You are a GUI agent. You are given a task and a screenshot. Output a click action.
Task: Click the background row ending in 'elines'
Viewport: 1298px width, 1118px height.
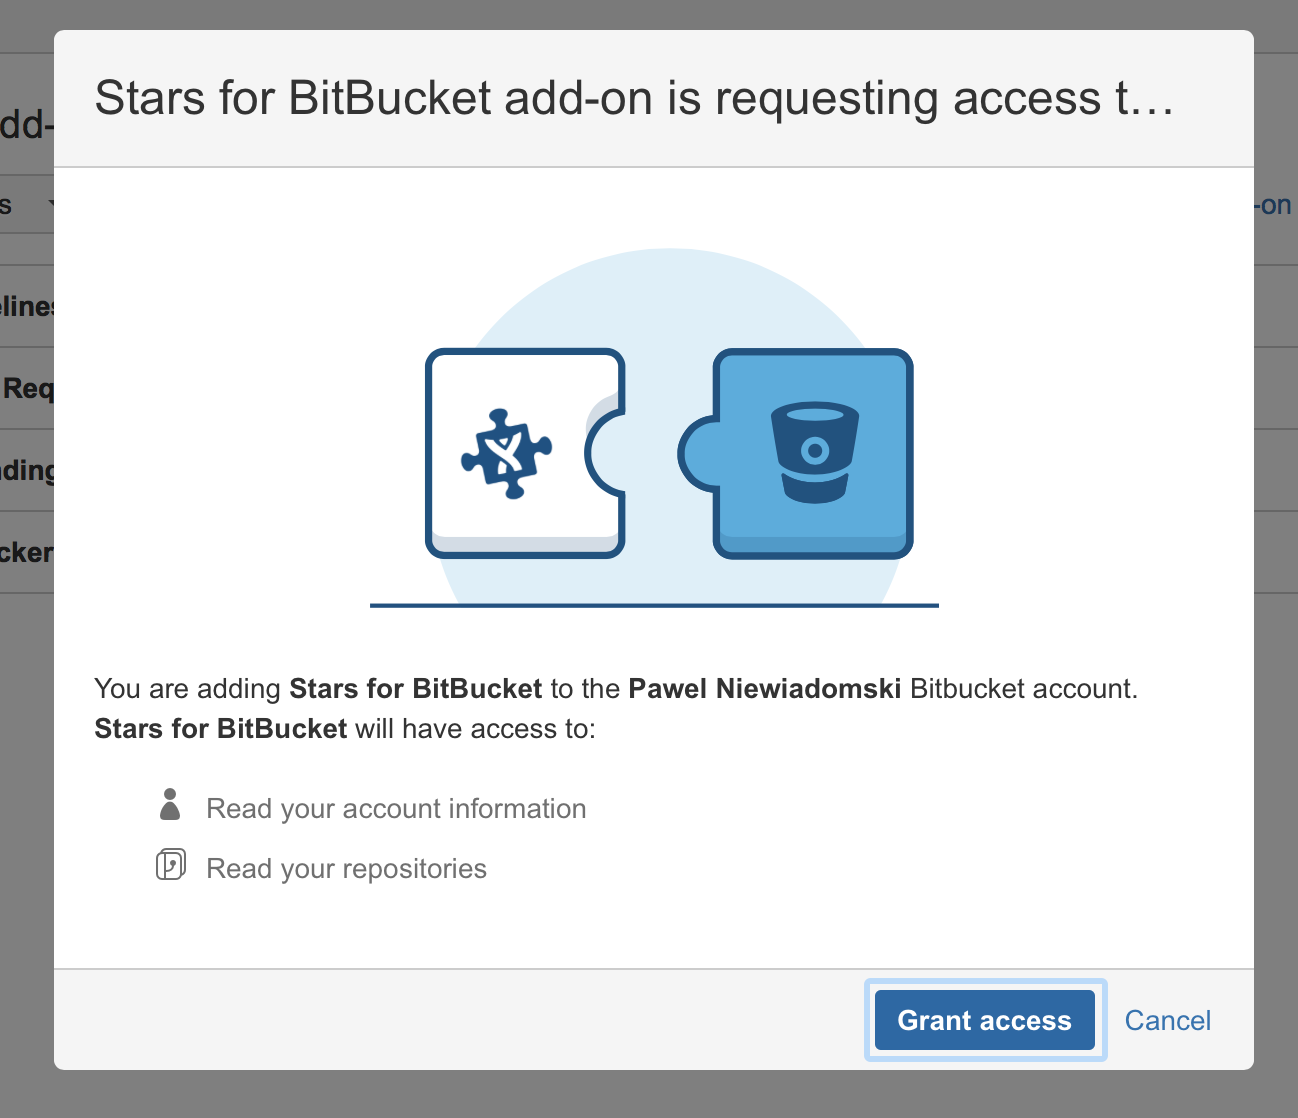[x=27, y=307]
